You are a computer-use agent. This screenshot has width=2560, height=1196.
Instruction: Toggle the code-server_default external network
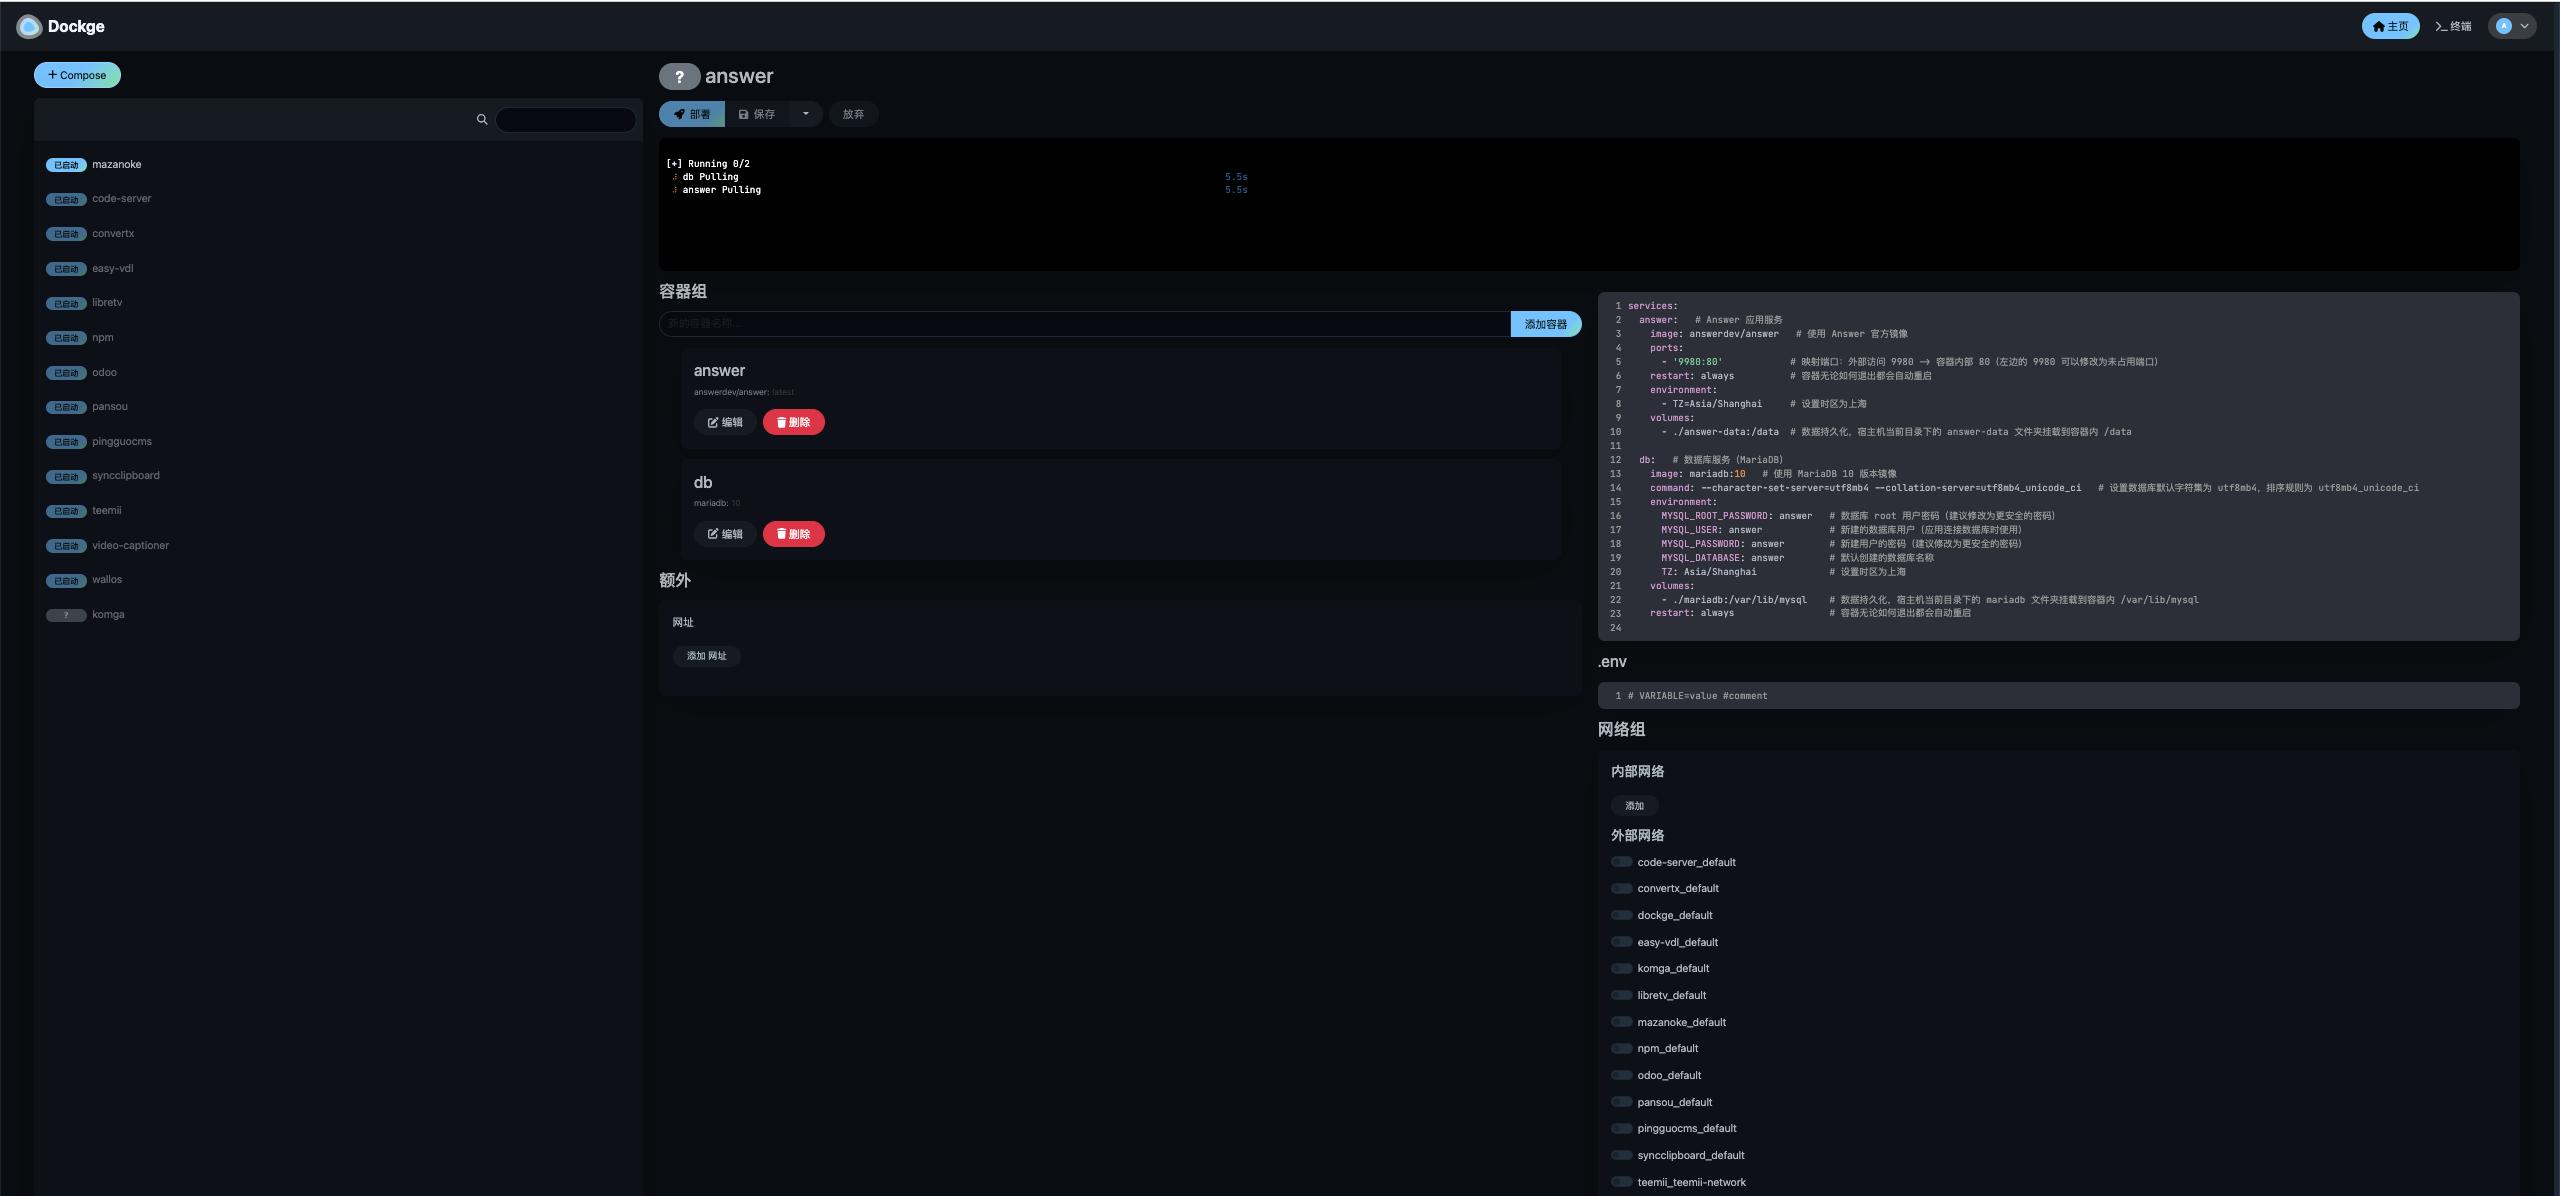1621,862
